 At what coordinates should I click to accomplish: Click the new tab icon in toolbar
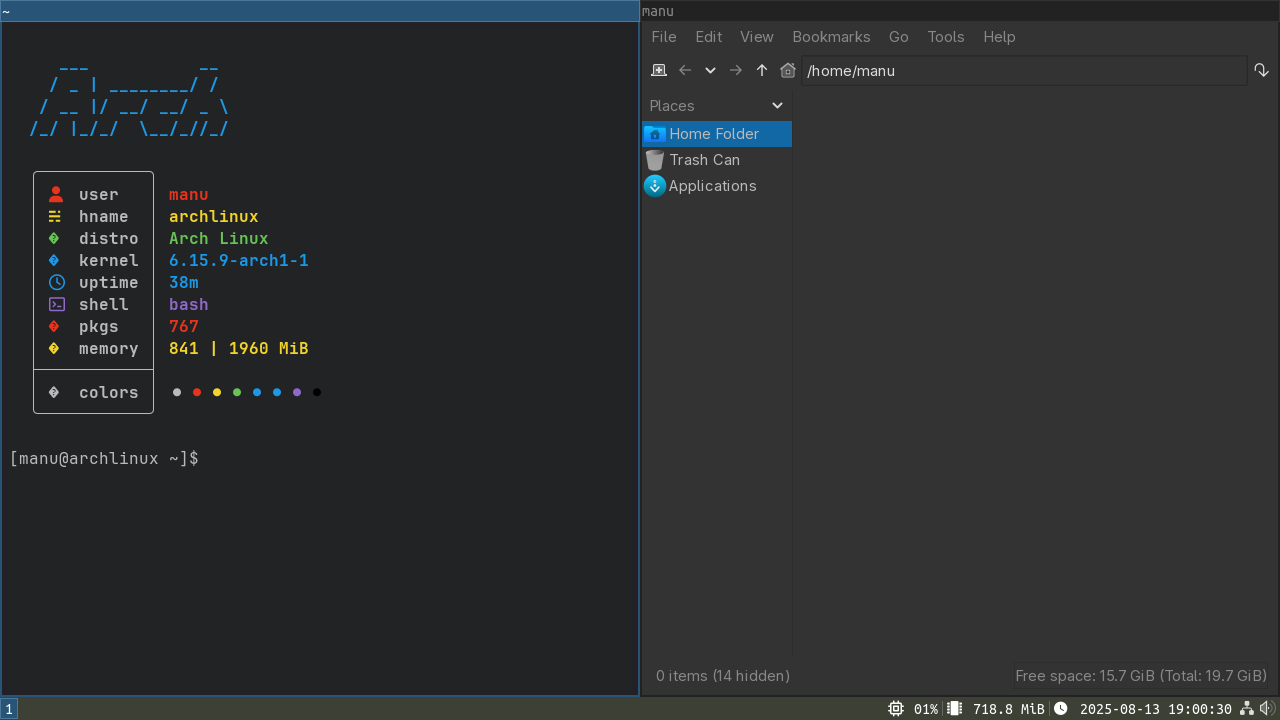[x=658, y=70]
